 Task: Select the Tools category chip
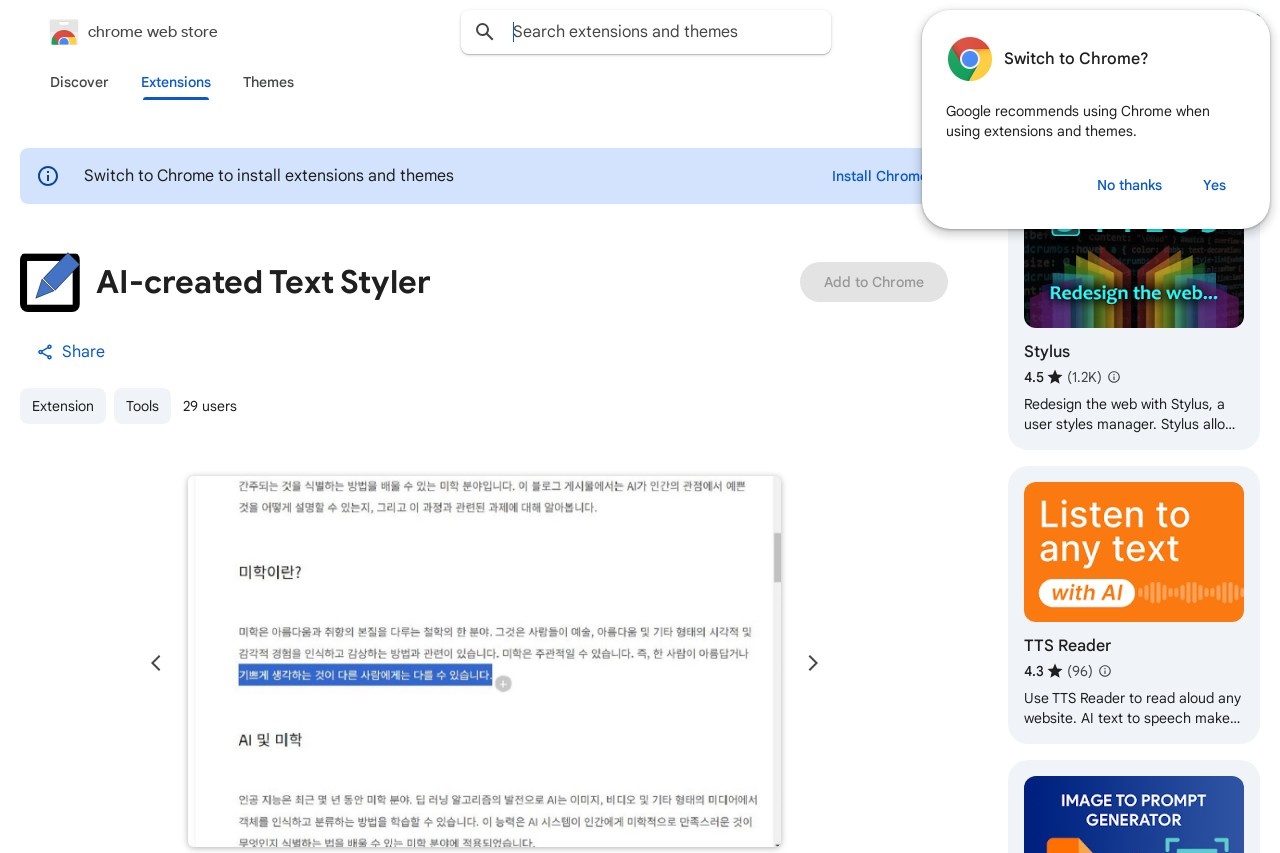142,406
